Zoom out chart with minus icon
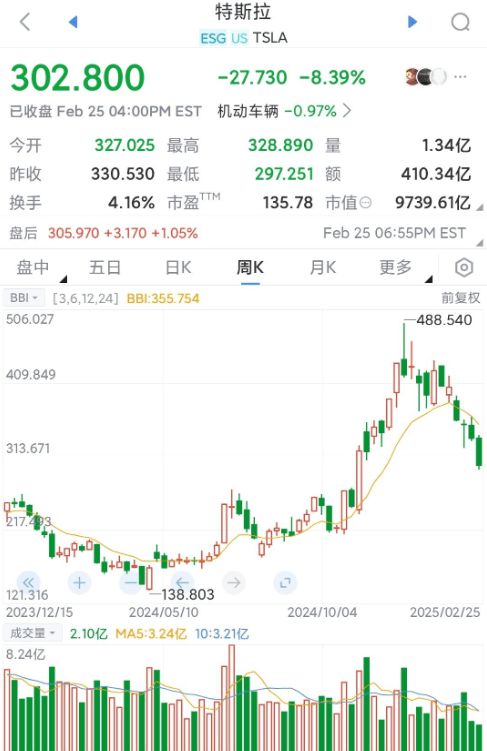 click(x=130, y=582)
